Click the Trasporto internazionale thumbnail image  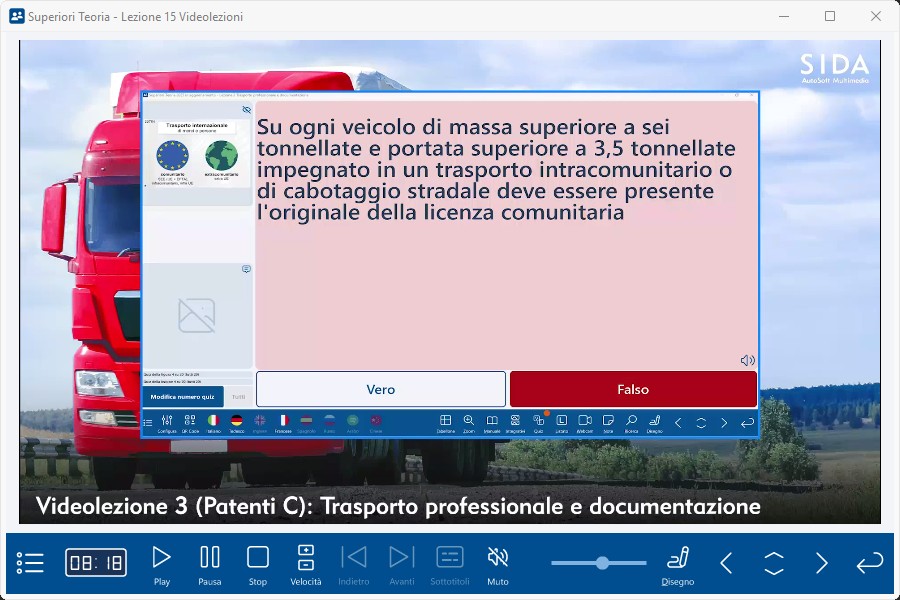pyautogui.click(x=198, y=154)
